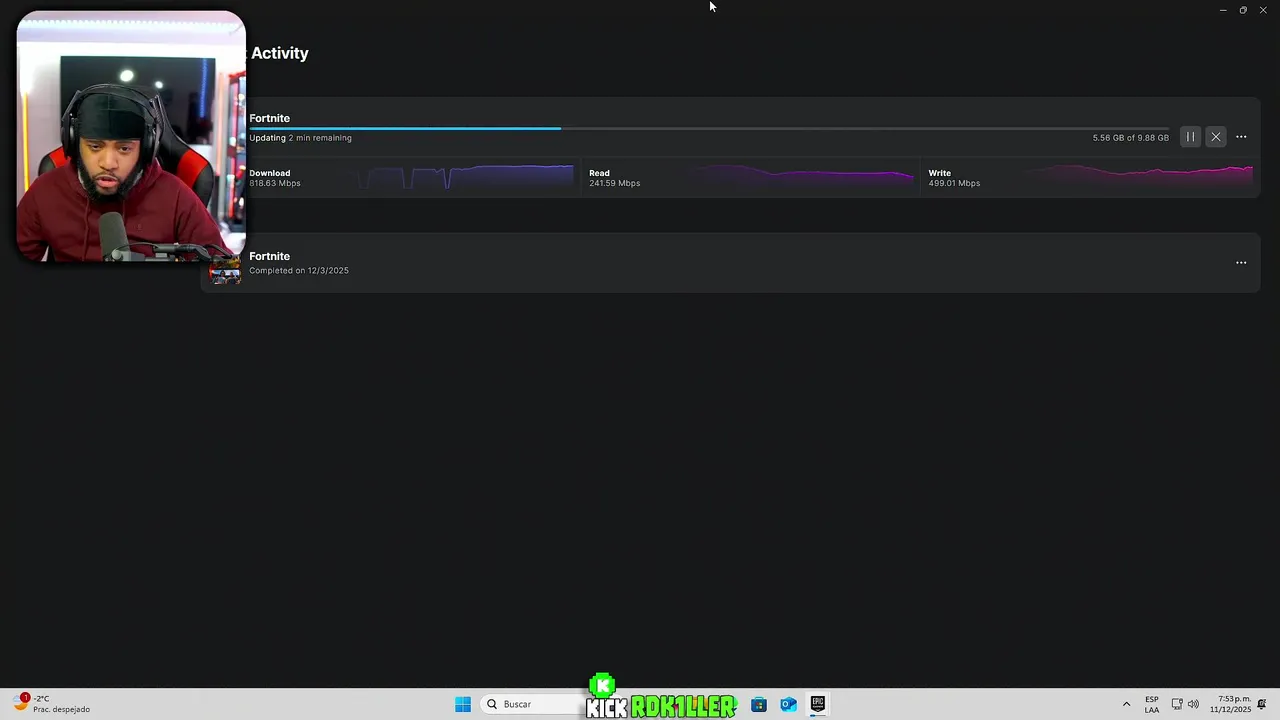
Task: Click the Read 241.59 Mbps value
Action: tap(614, 184)
